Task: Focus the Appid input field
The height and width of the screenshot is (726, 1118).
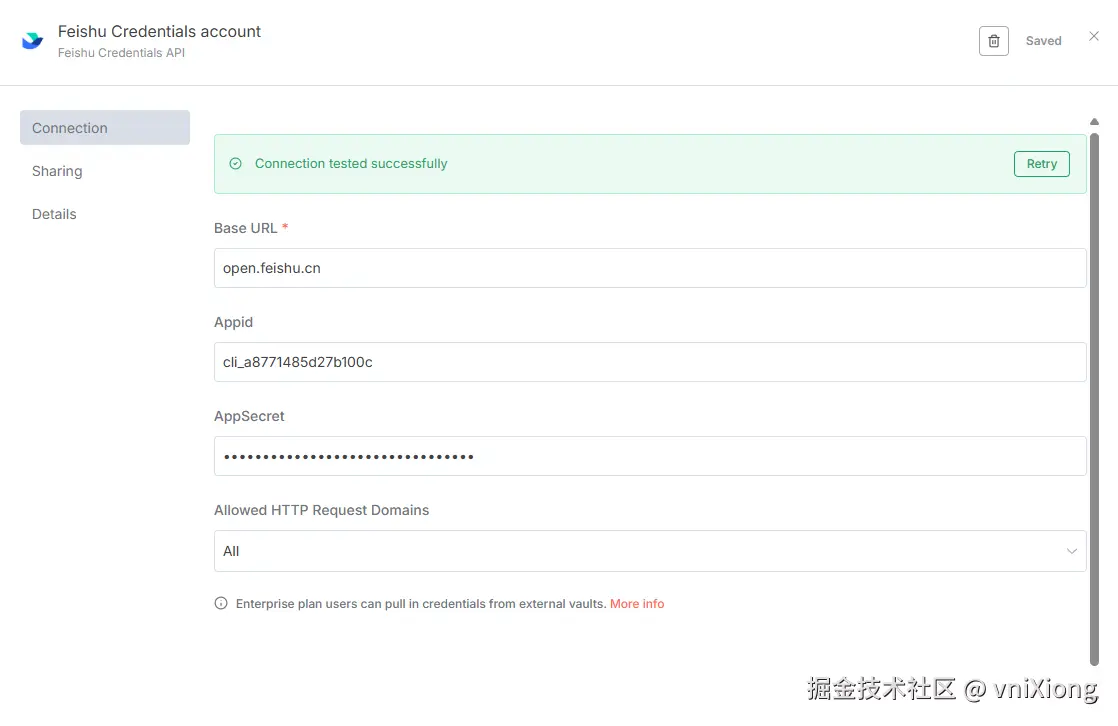Action: (x=650, y=362)
